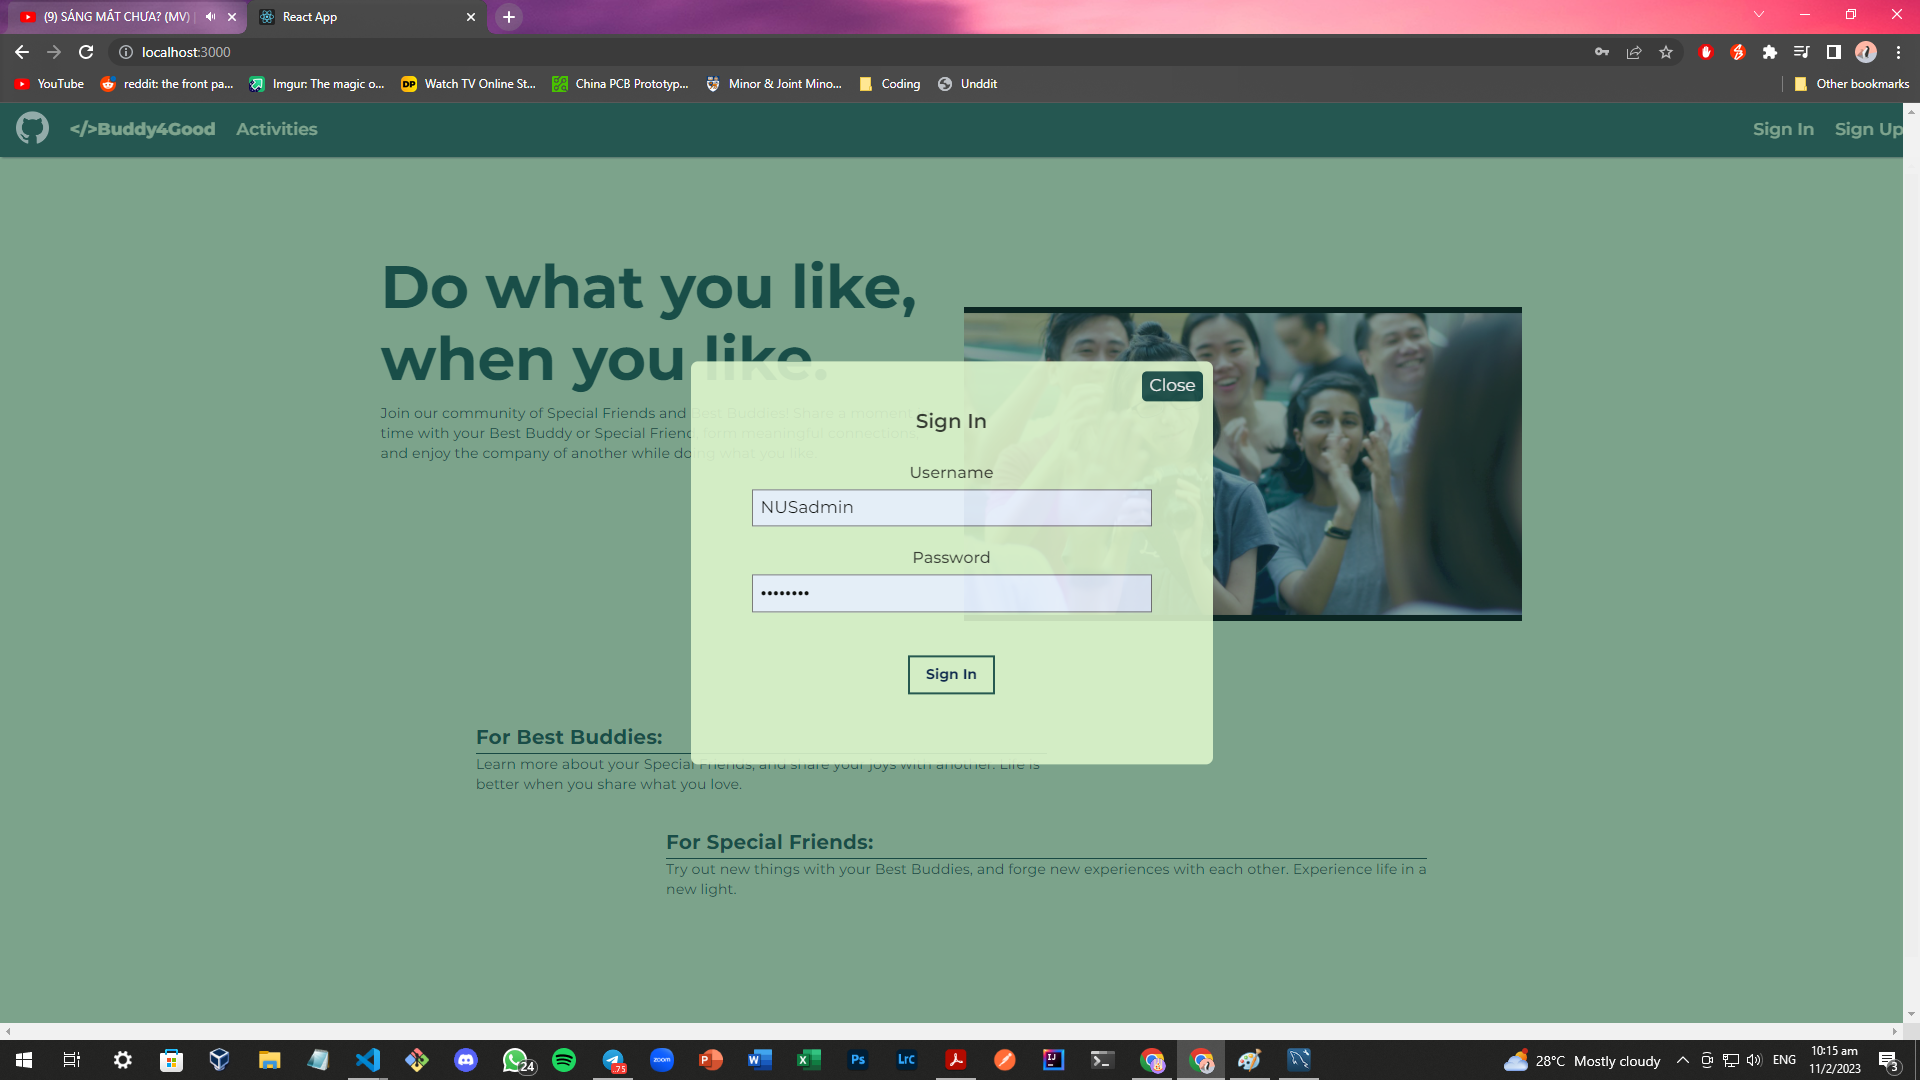
Task: Open the Chrome extensions puzzle icon
Action: click(1770, 52)
